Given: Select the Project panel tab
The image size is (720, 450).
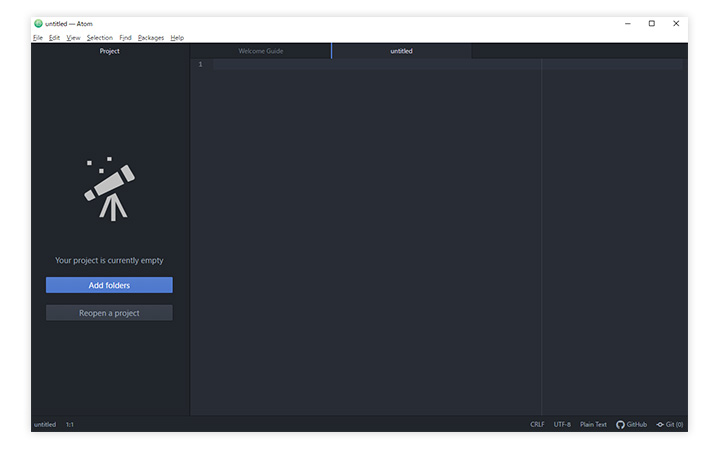Looking at the screenshot, I should 109,51.
